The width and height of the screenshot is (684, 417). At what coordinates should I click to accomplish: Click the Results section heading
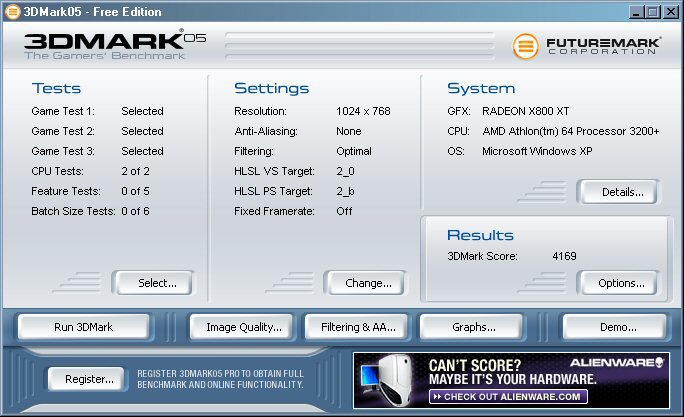pos(480,235)
